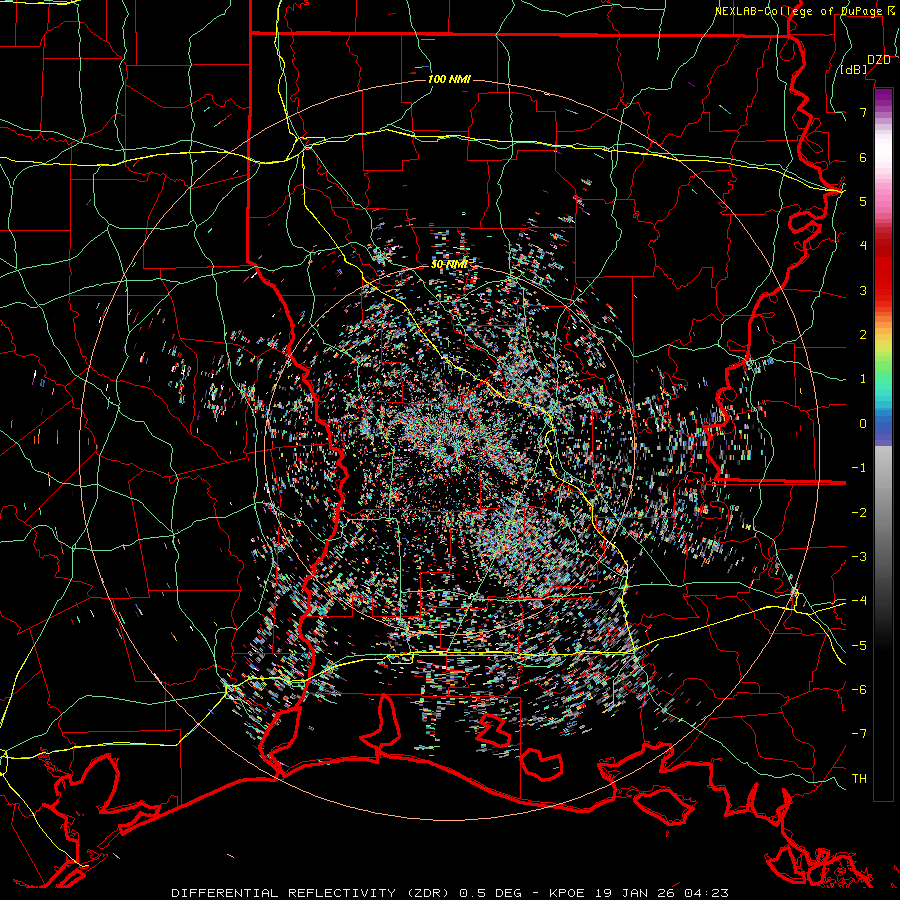Click the 3 value on color scale
This screenshot has height=900, width=900.
pos(863,290)
